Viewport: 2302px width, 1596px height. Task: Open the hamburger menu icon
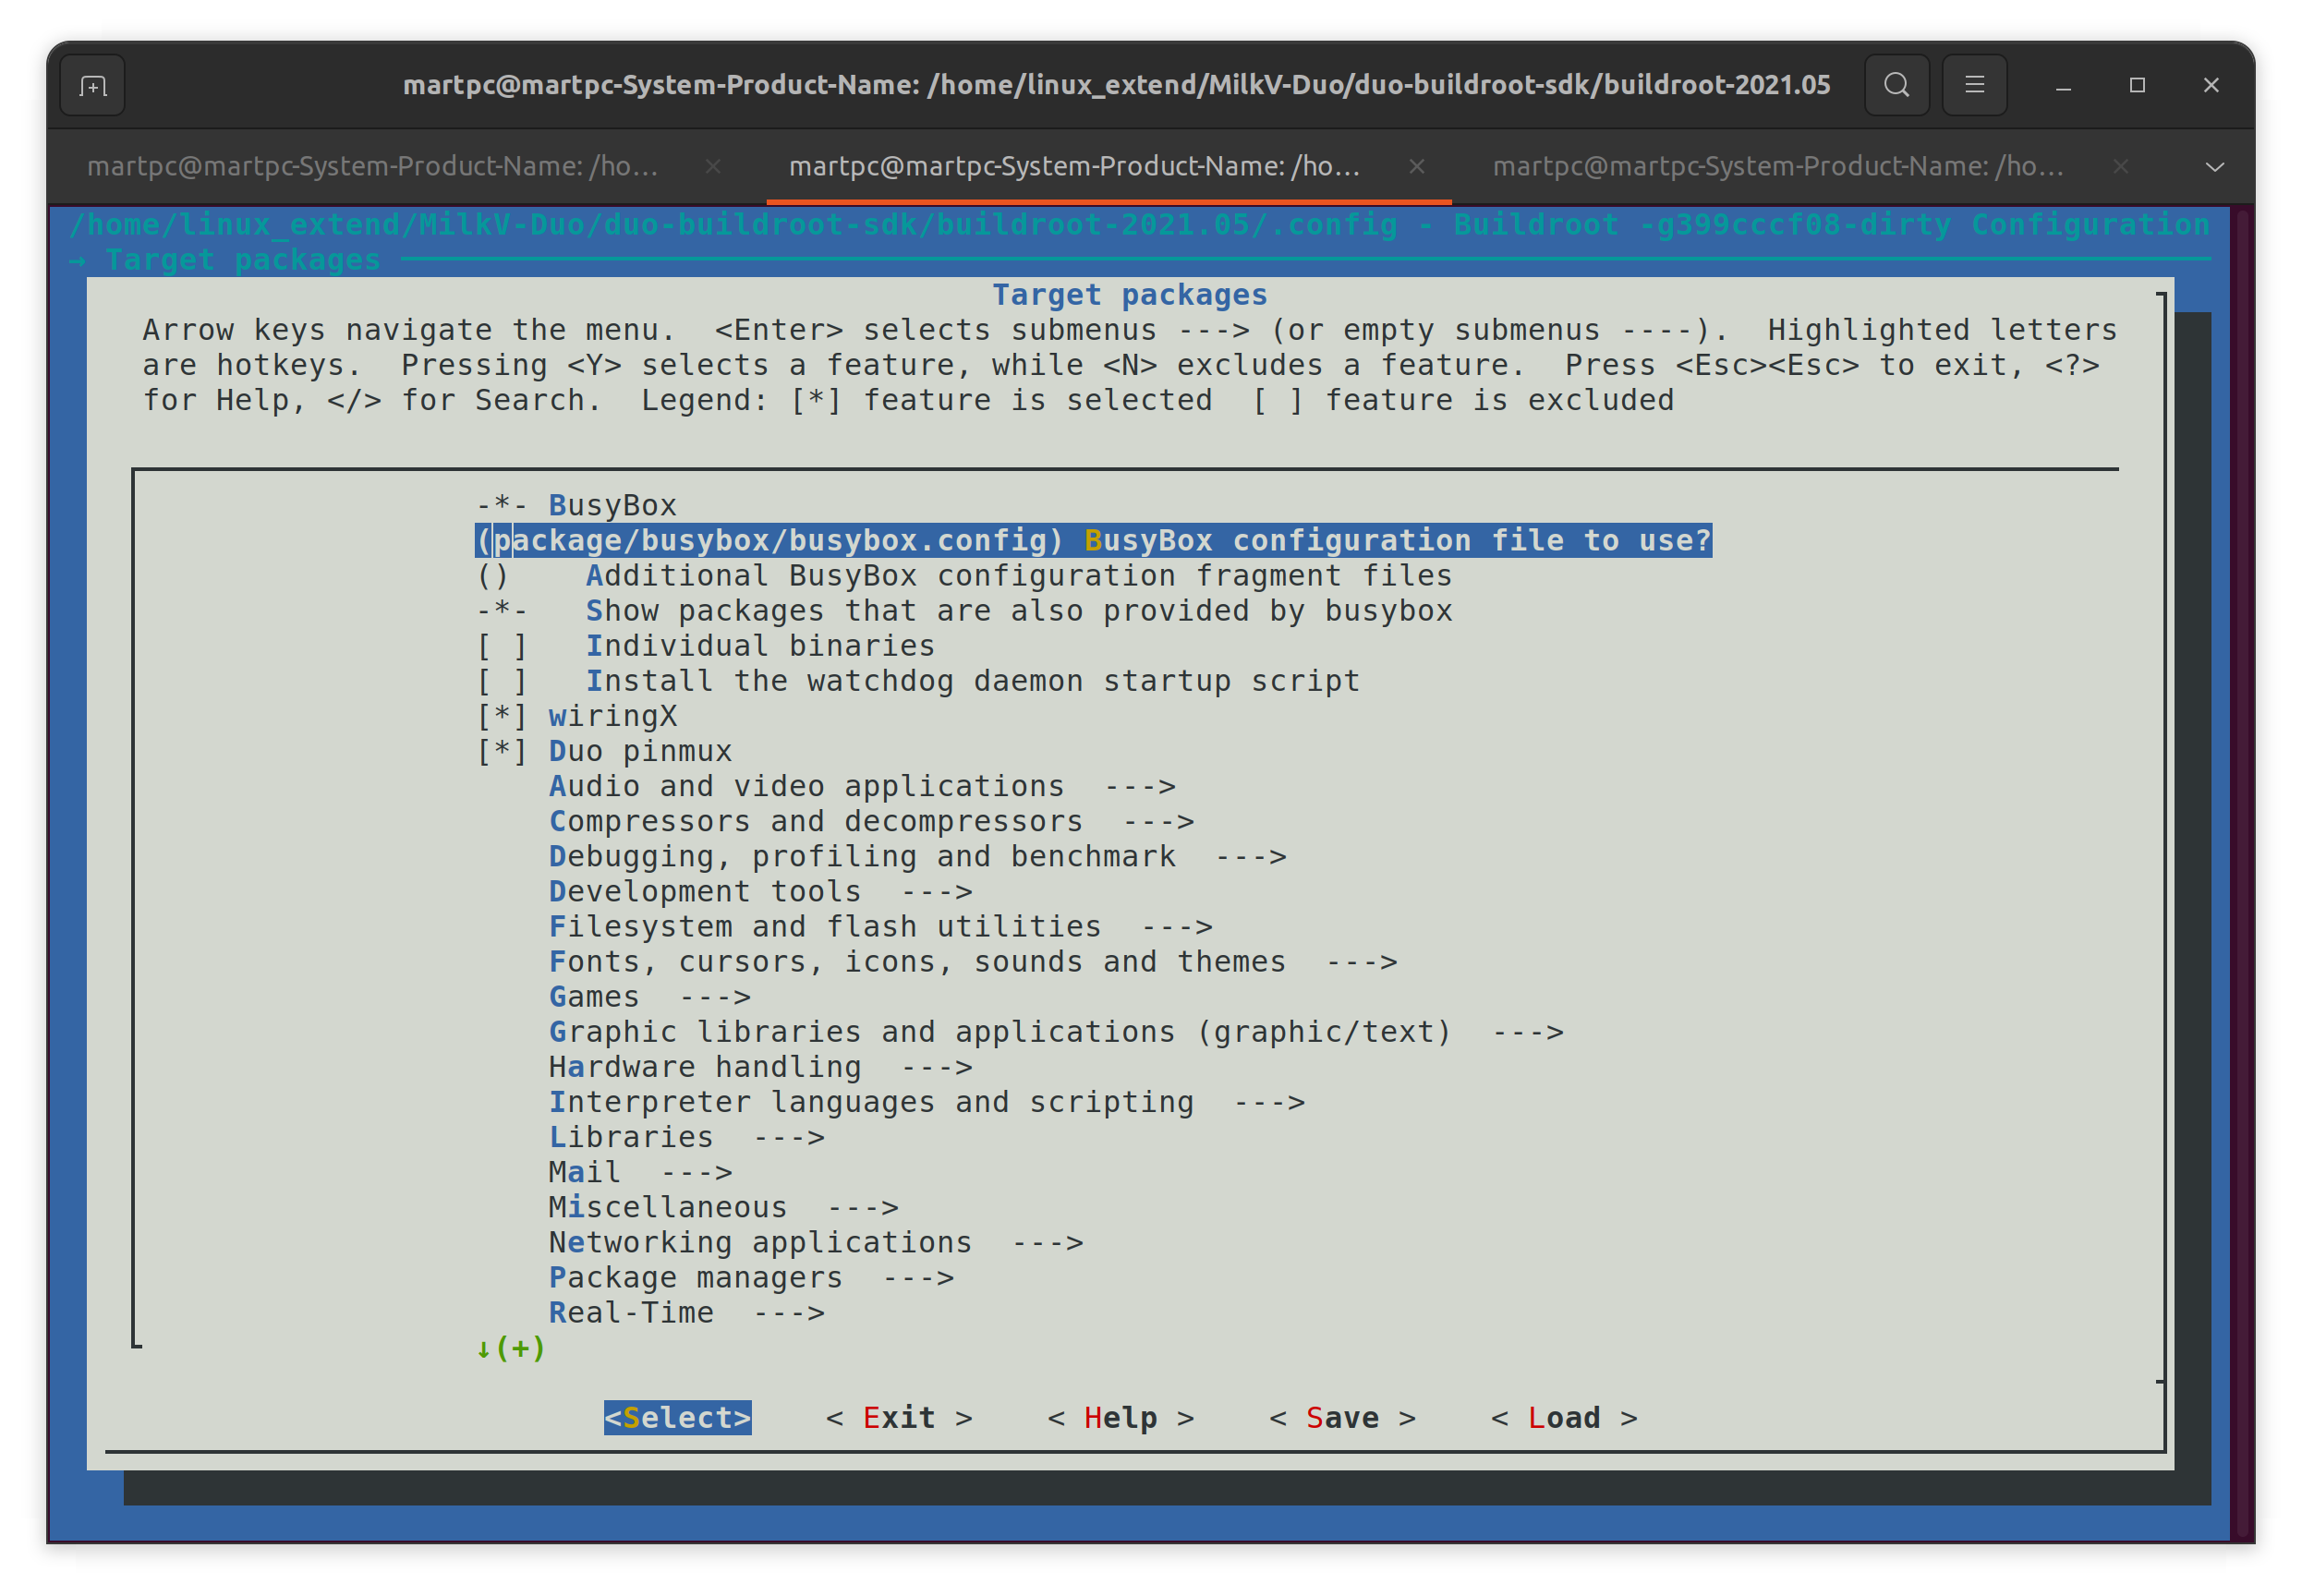pos(1974,86)
